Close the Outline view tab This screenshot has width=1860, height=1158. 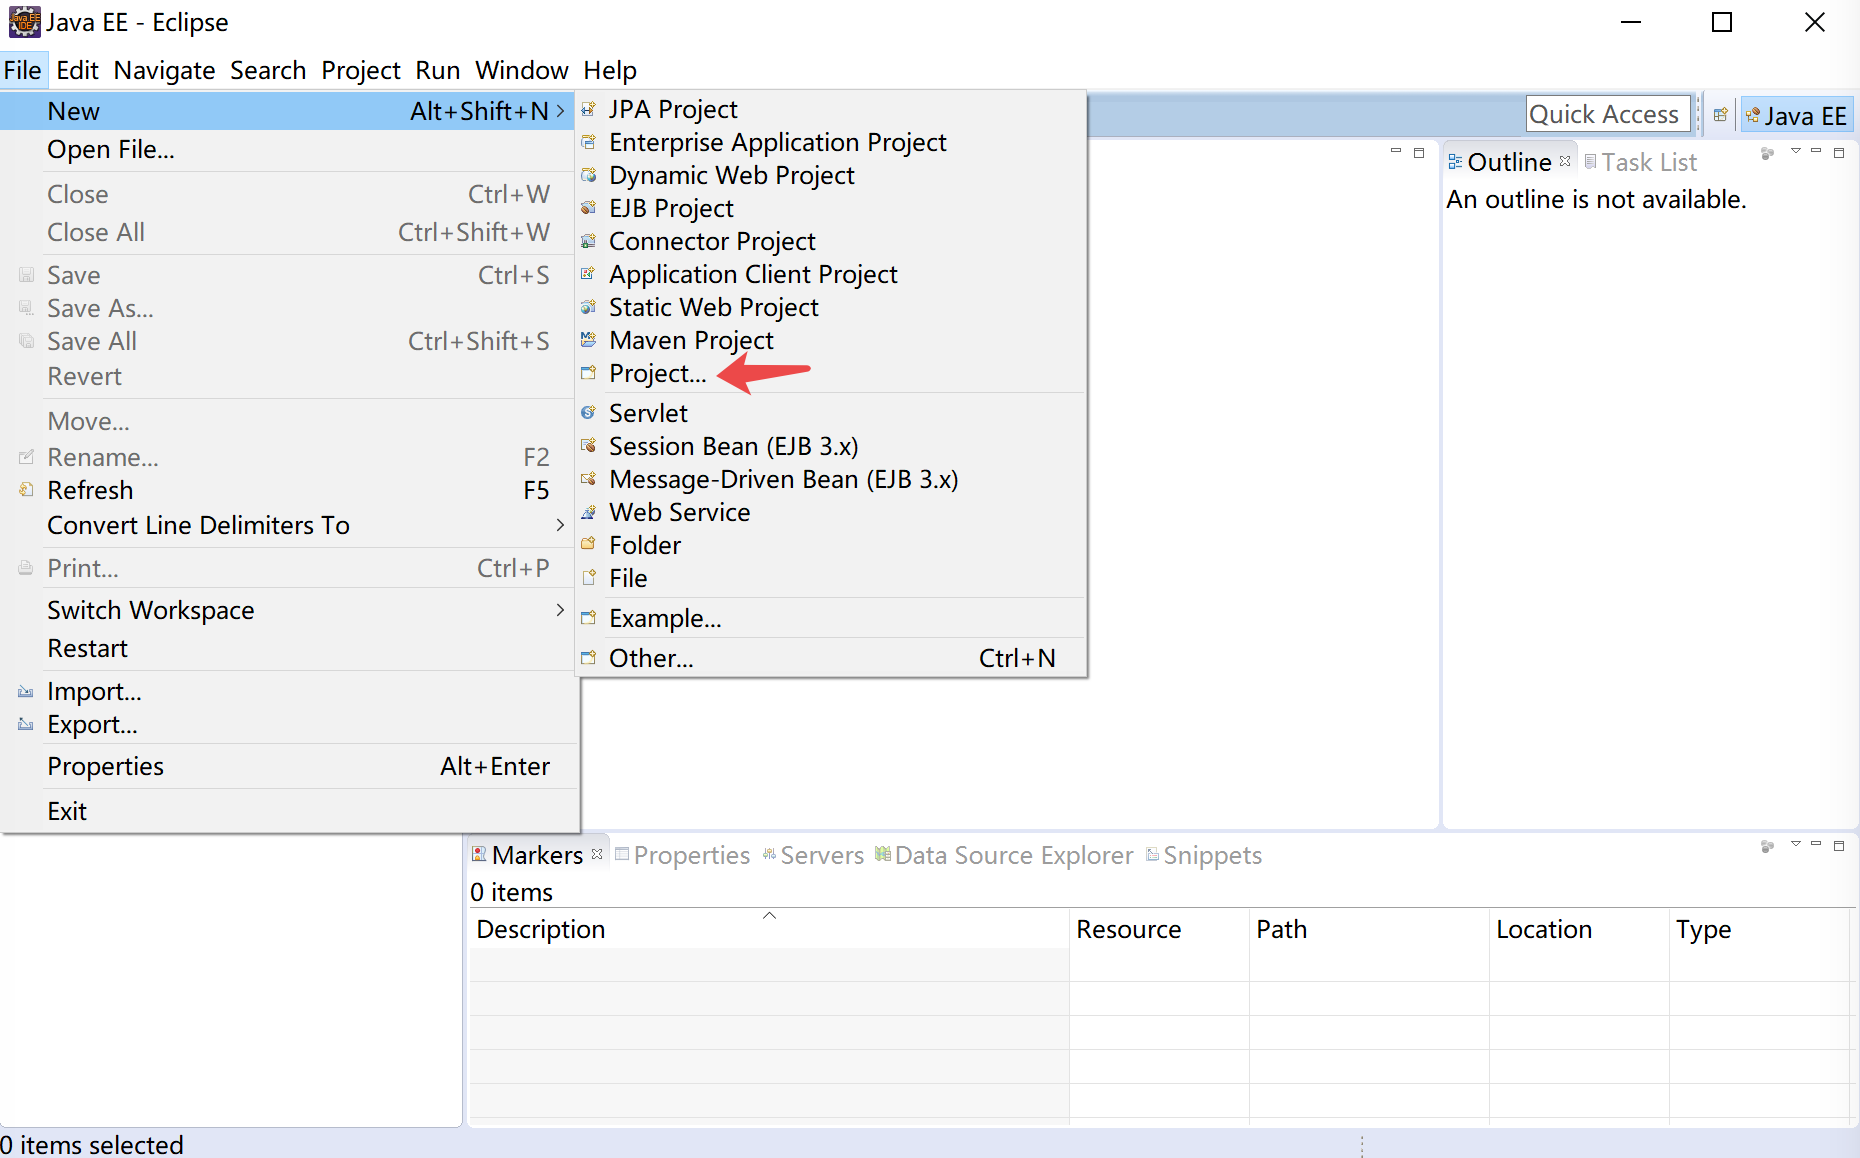(x=1566, y=160)
